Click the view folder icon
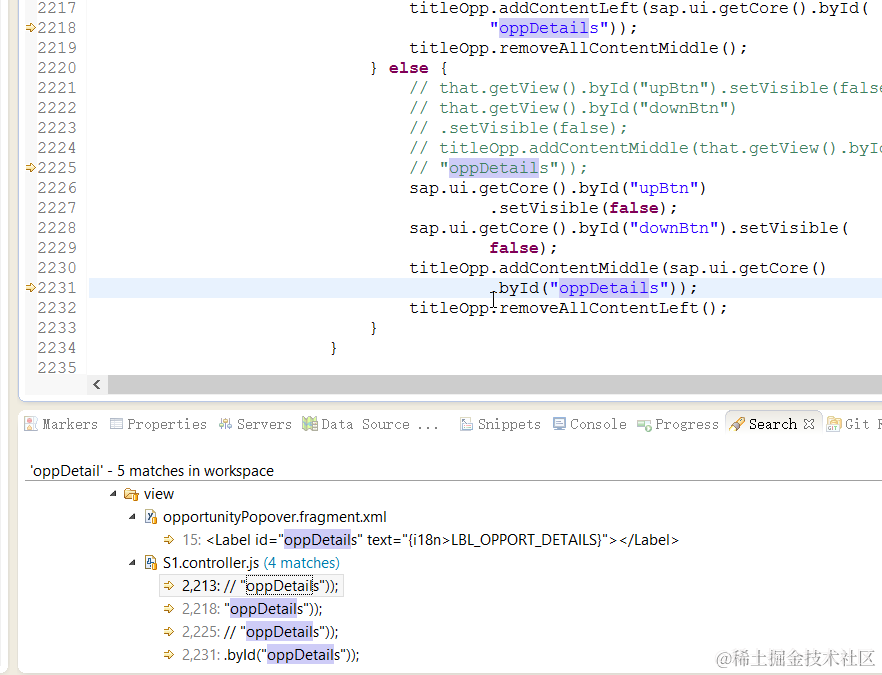This screenshot has height=675, width=882. coord(131,494)
